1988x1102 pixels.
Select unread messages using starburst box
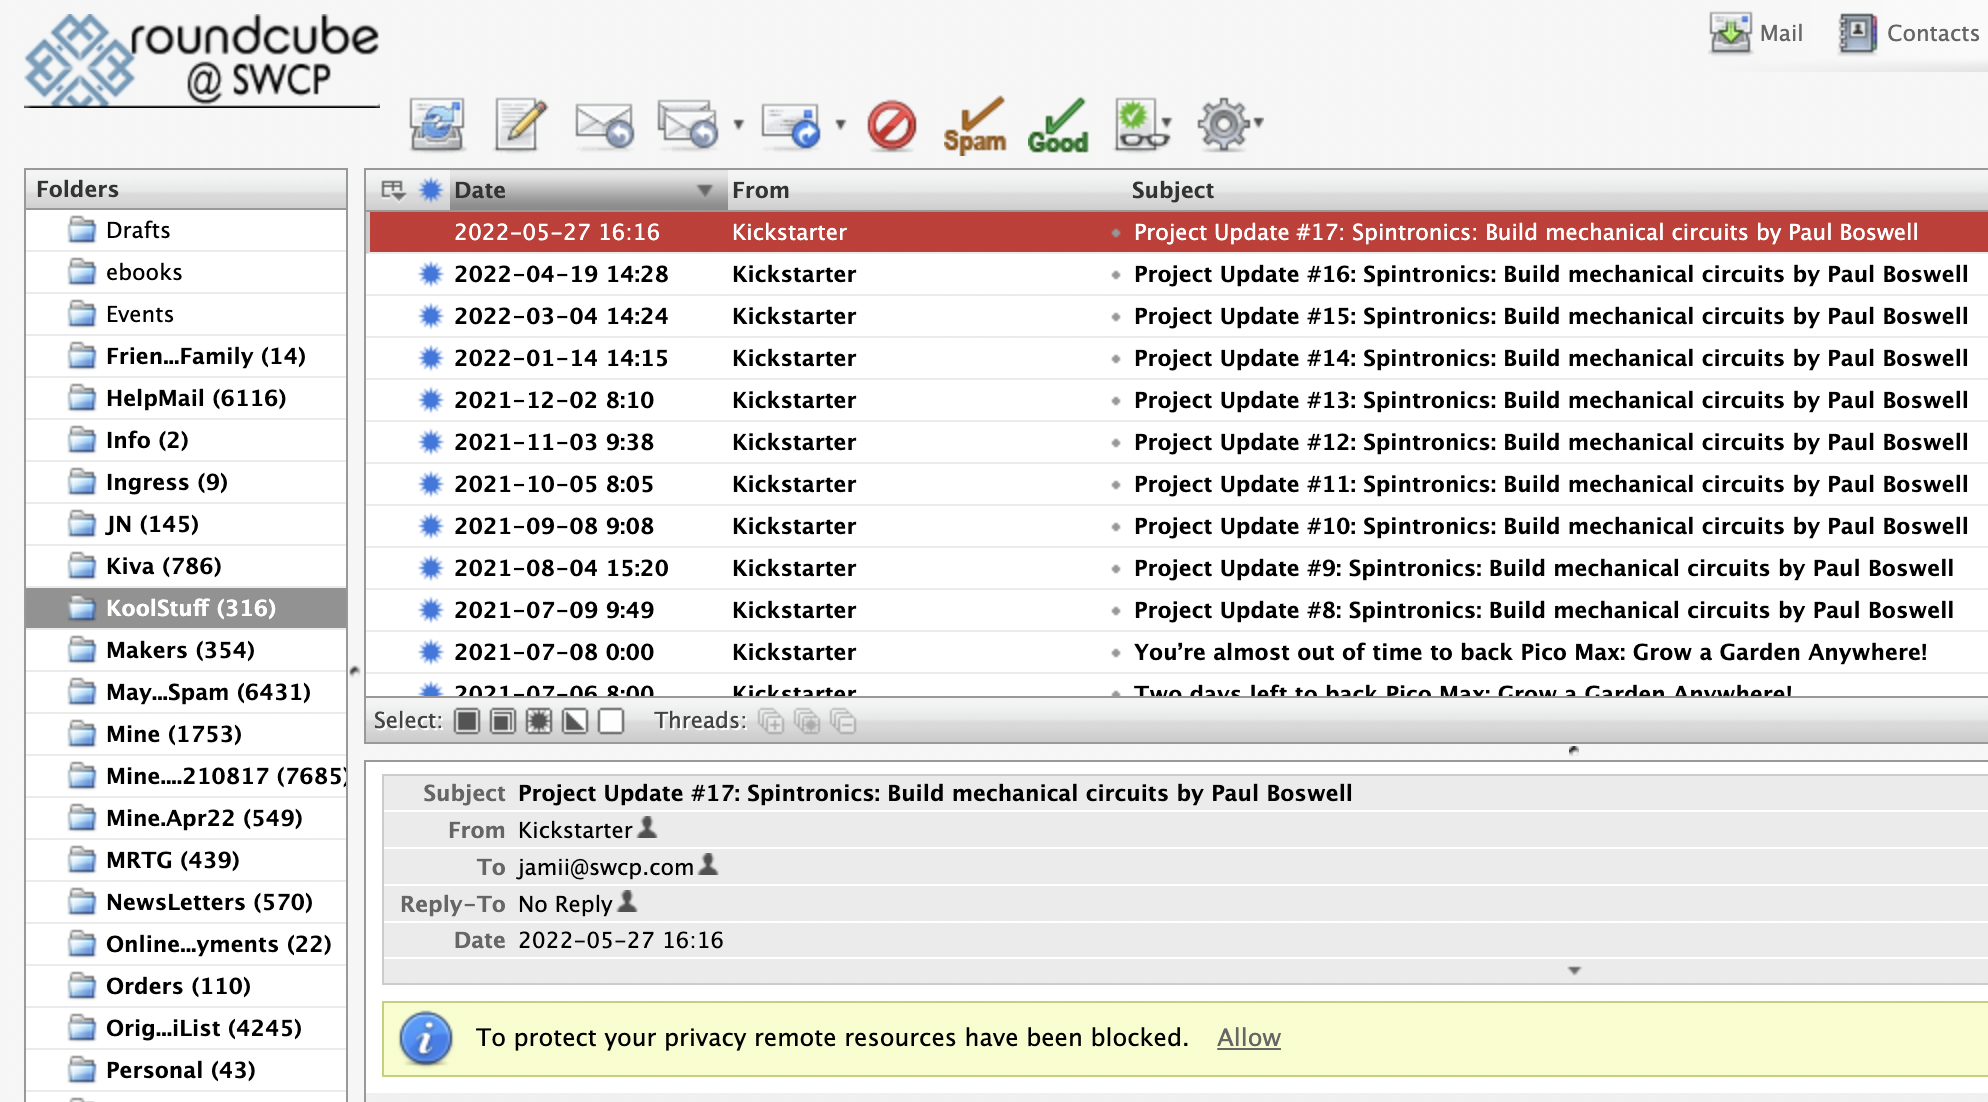[x=539, y=721]
